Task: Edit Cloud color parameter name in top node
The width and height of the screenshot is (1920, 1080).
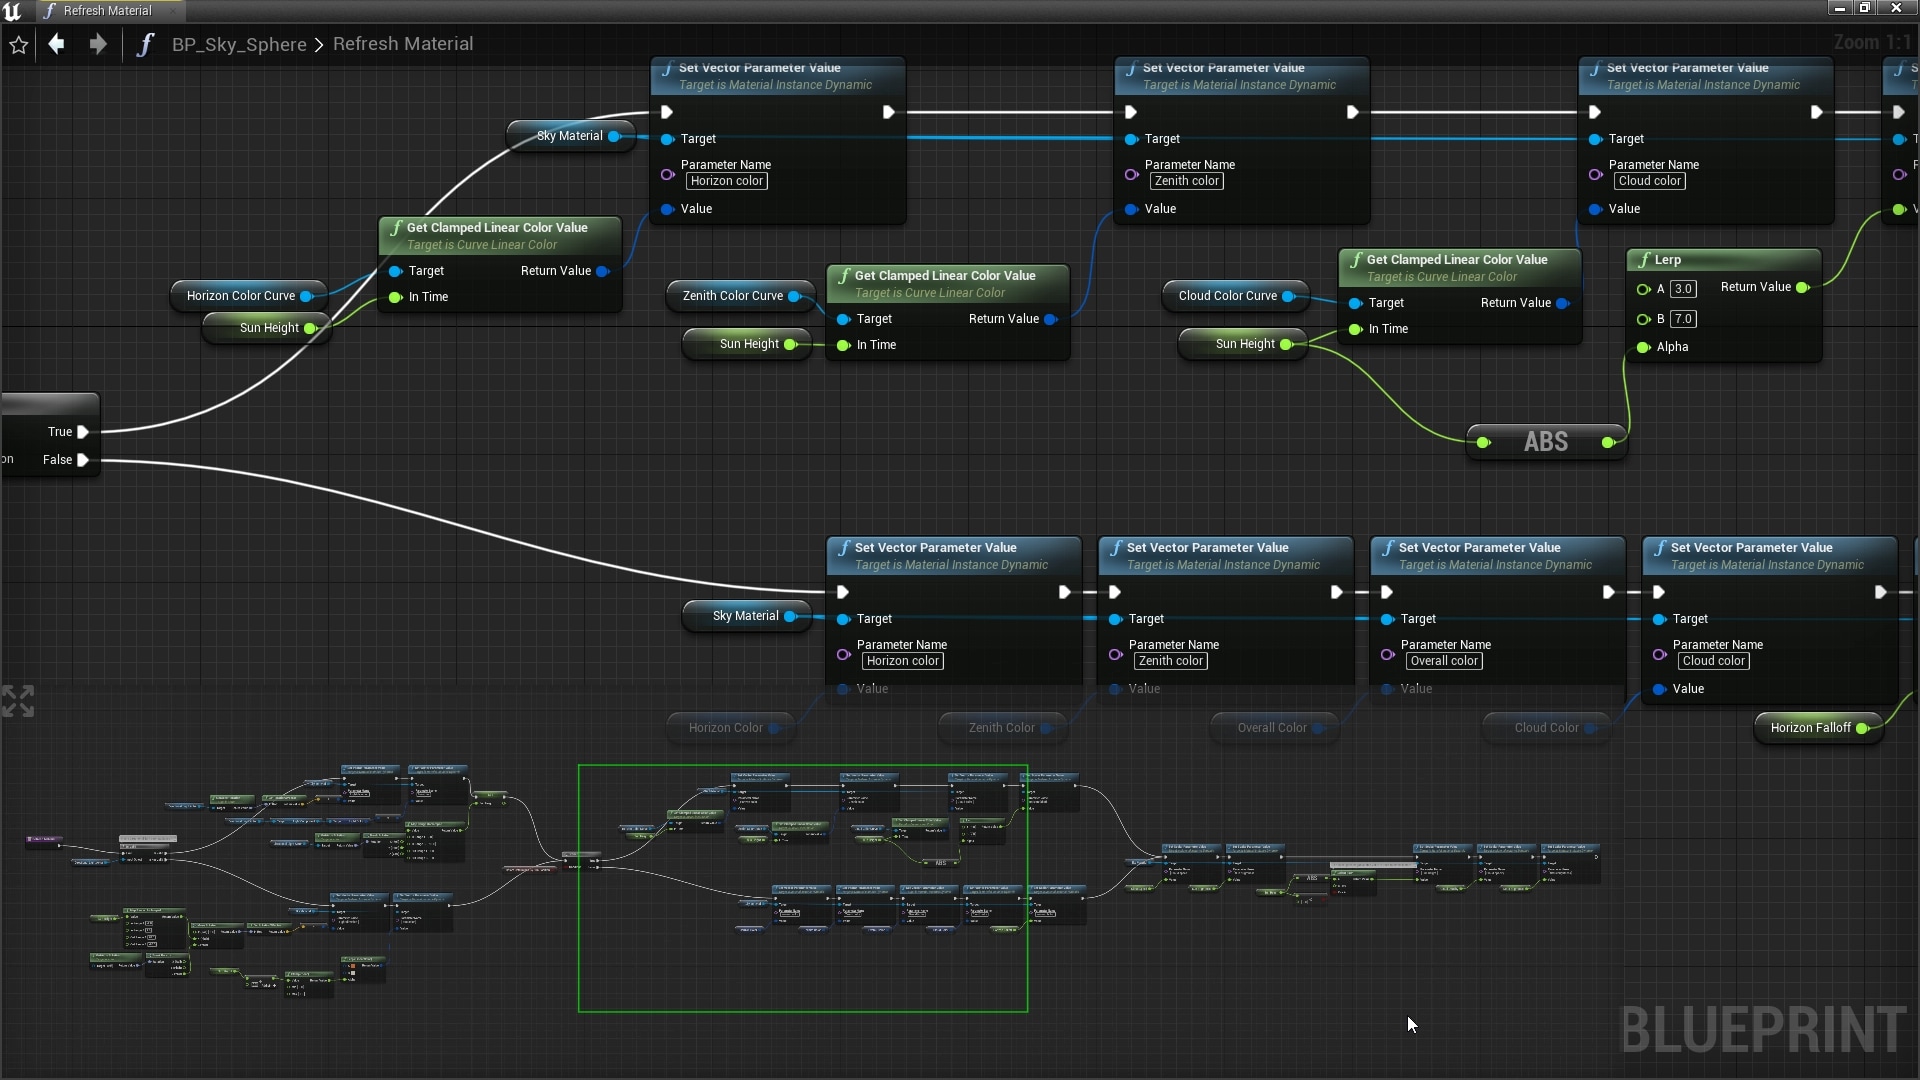Action: (1650, 181)
